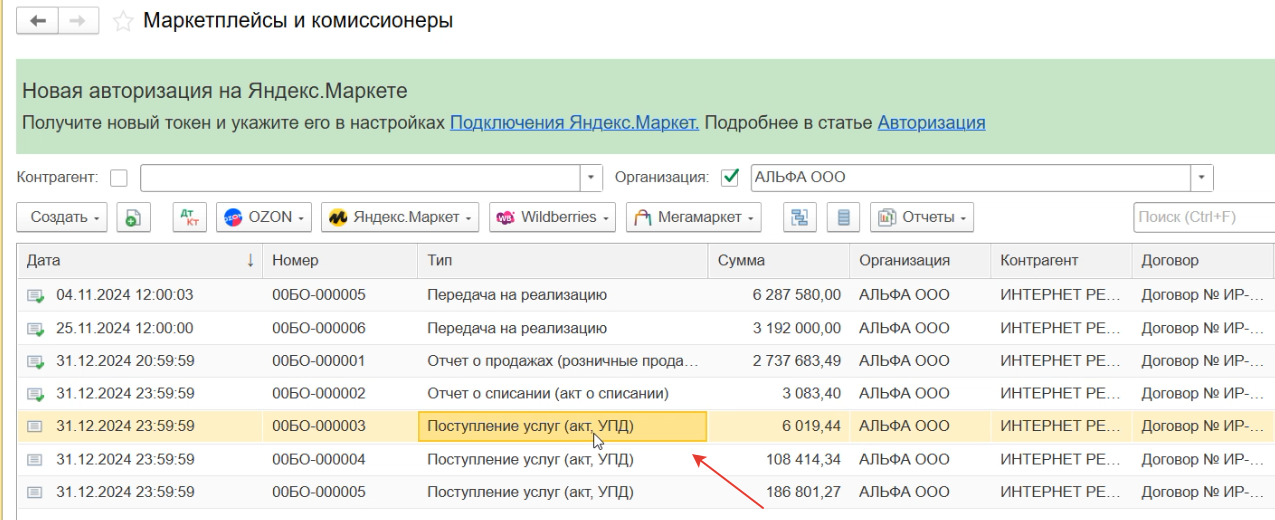Show accounting entries with Дт/Кт icon

[187, 217]
